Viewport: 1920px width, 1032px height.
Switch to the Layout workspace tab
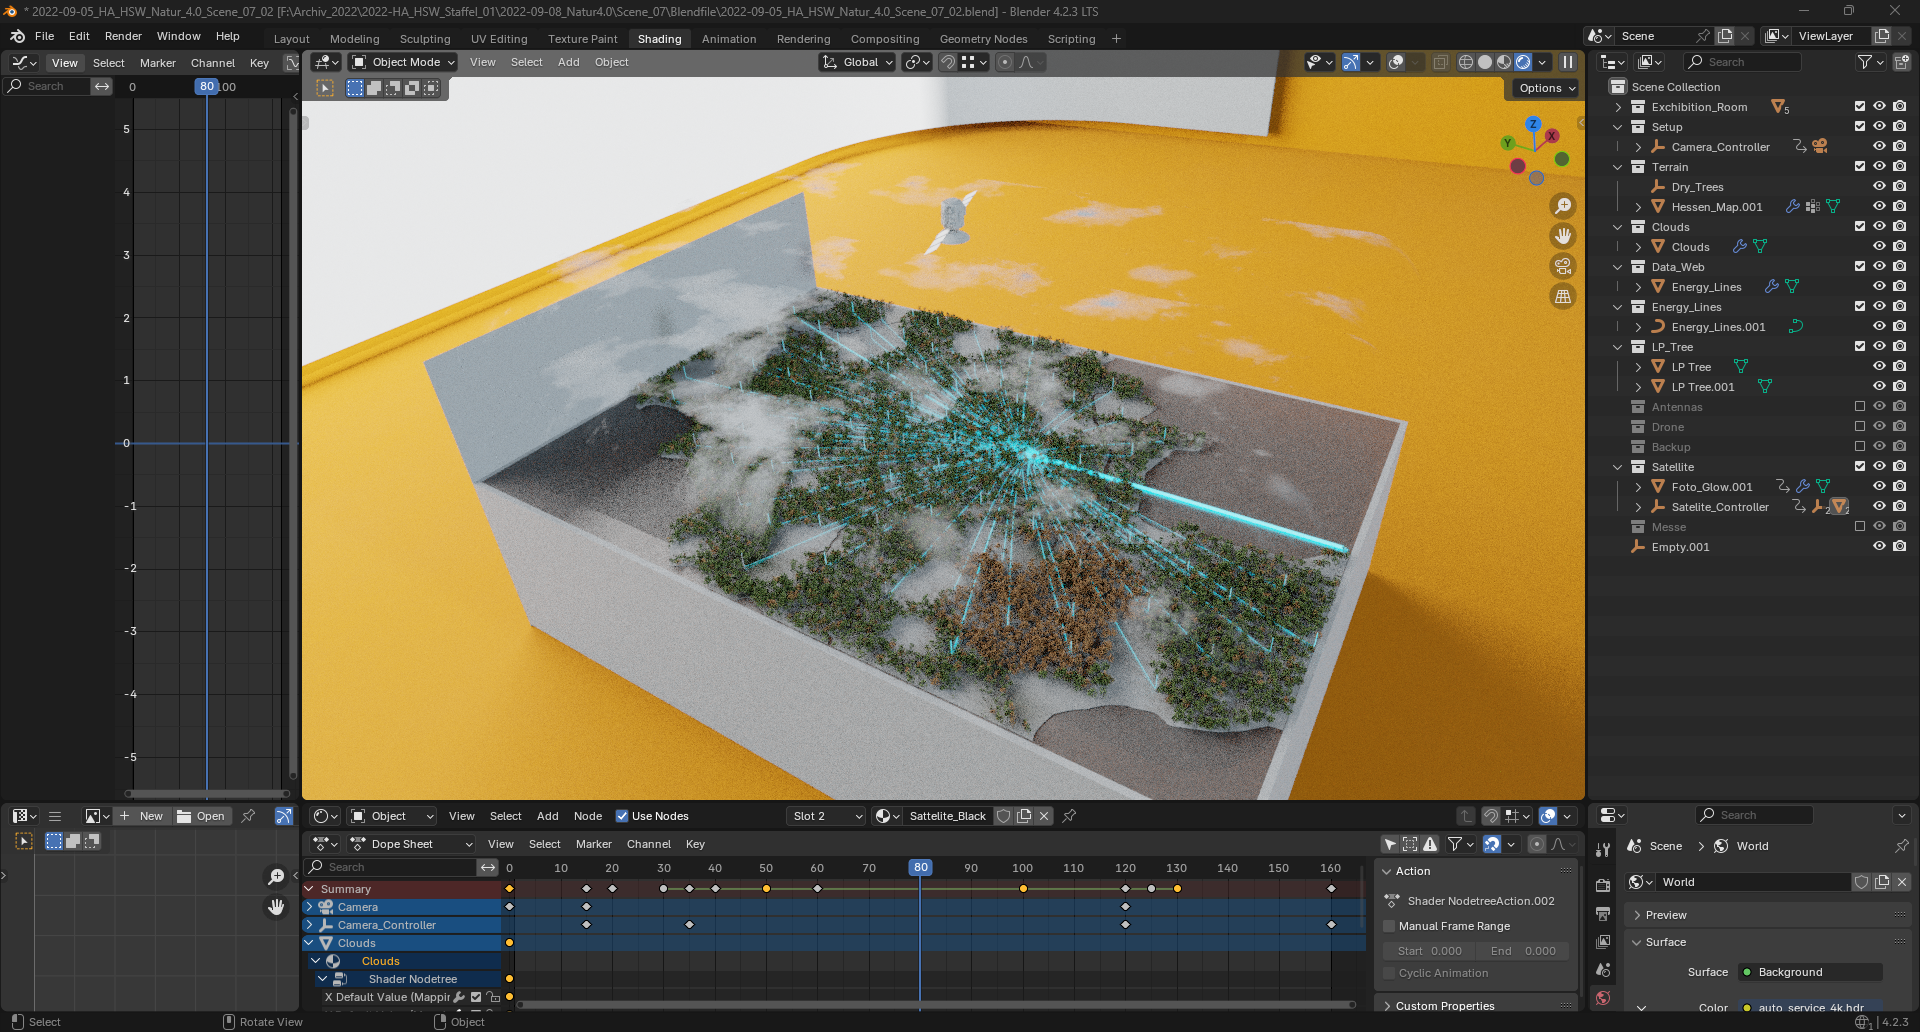click(292, 39)
